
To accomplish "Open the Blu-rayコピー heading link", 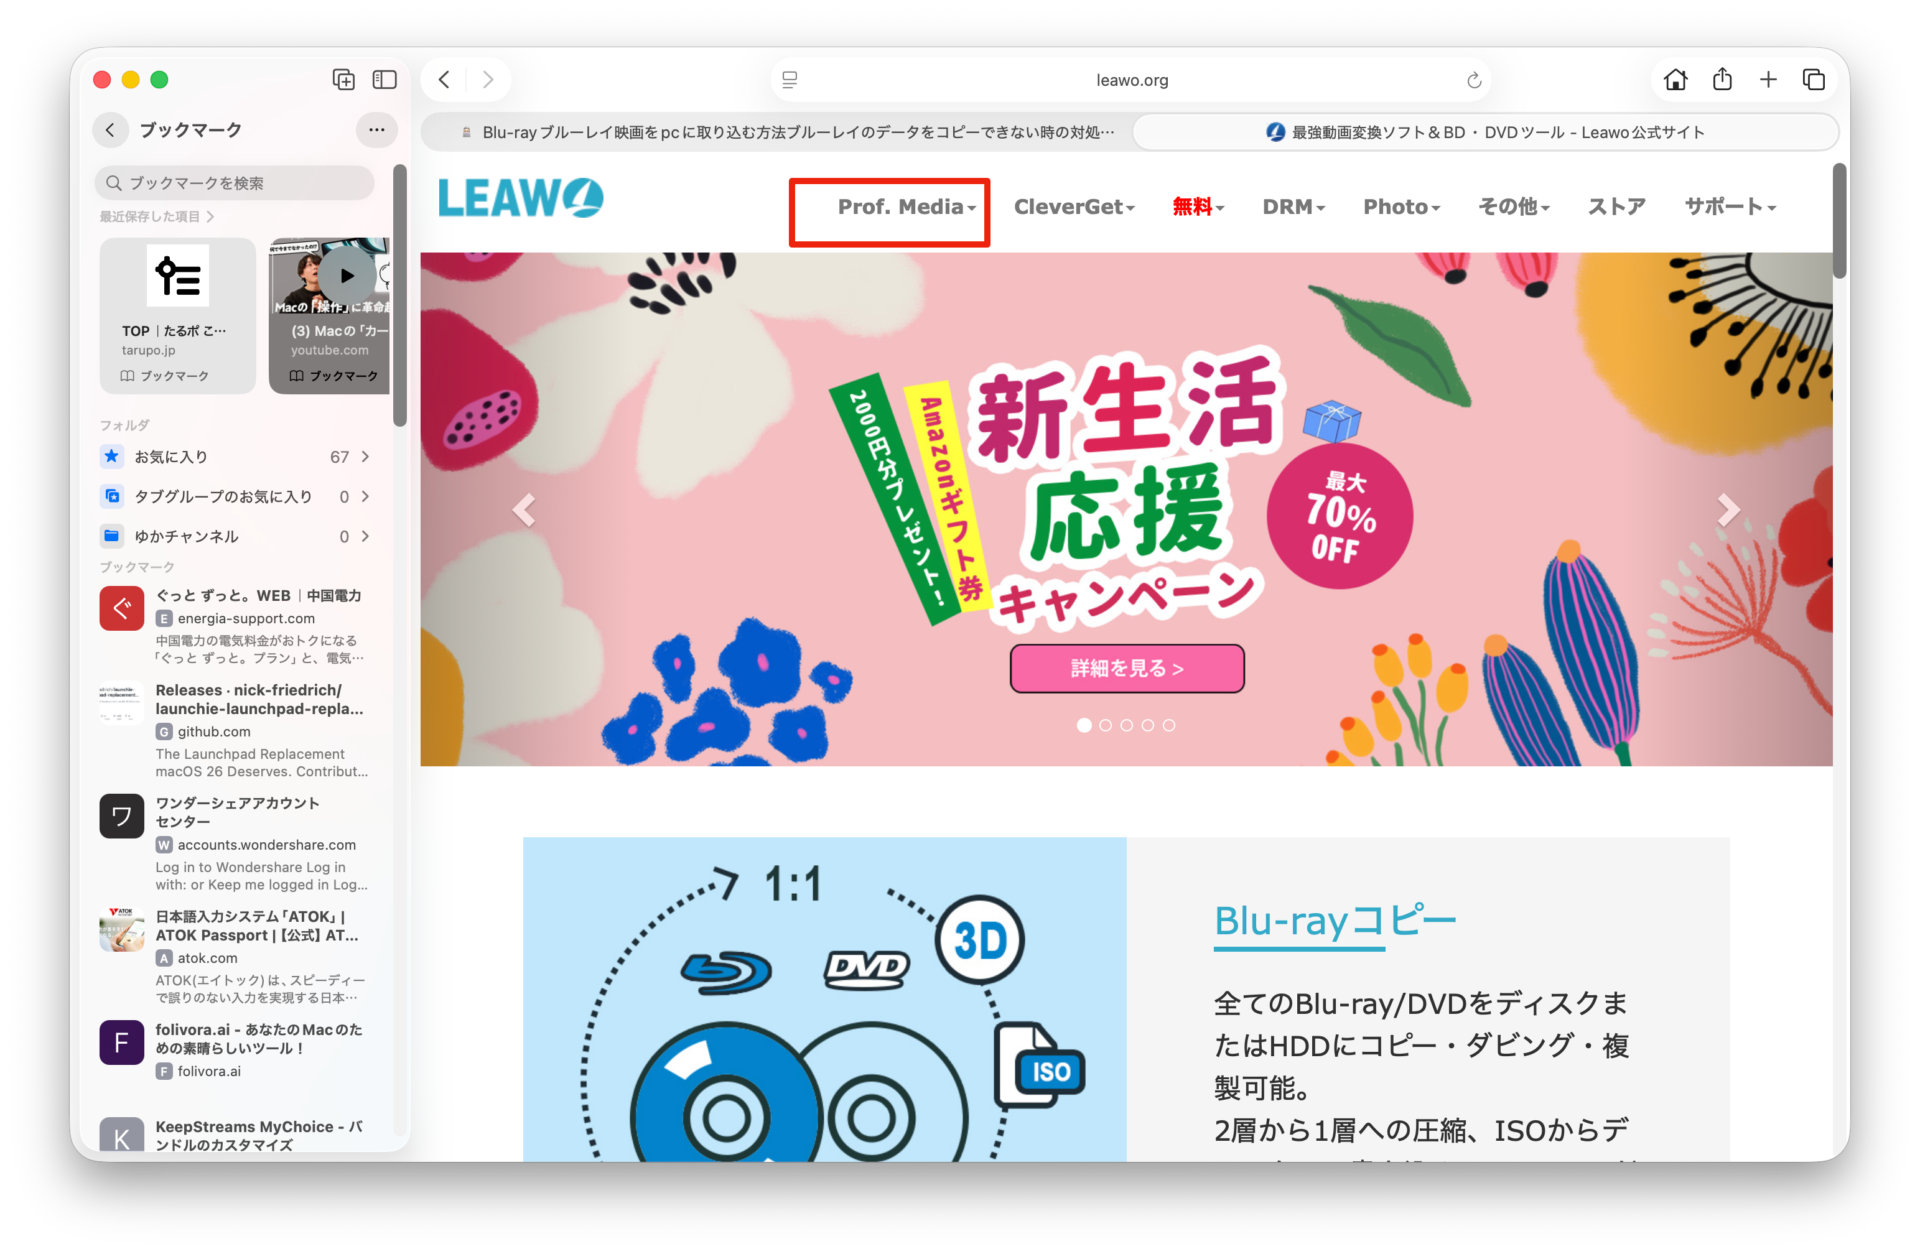I will [x=1334, y=921].
